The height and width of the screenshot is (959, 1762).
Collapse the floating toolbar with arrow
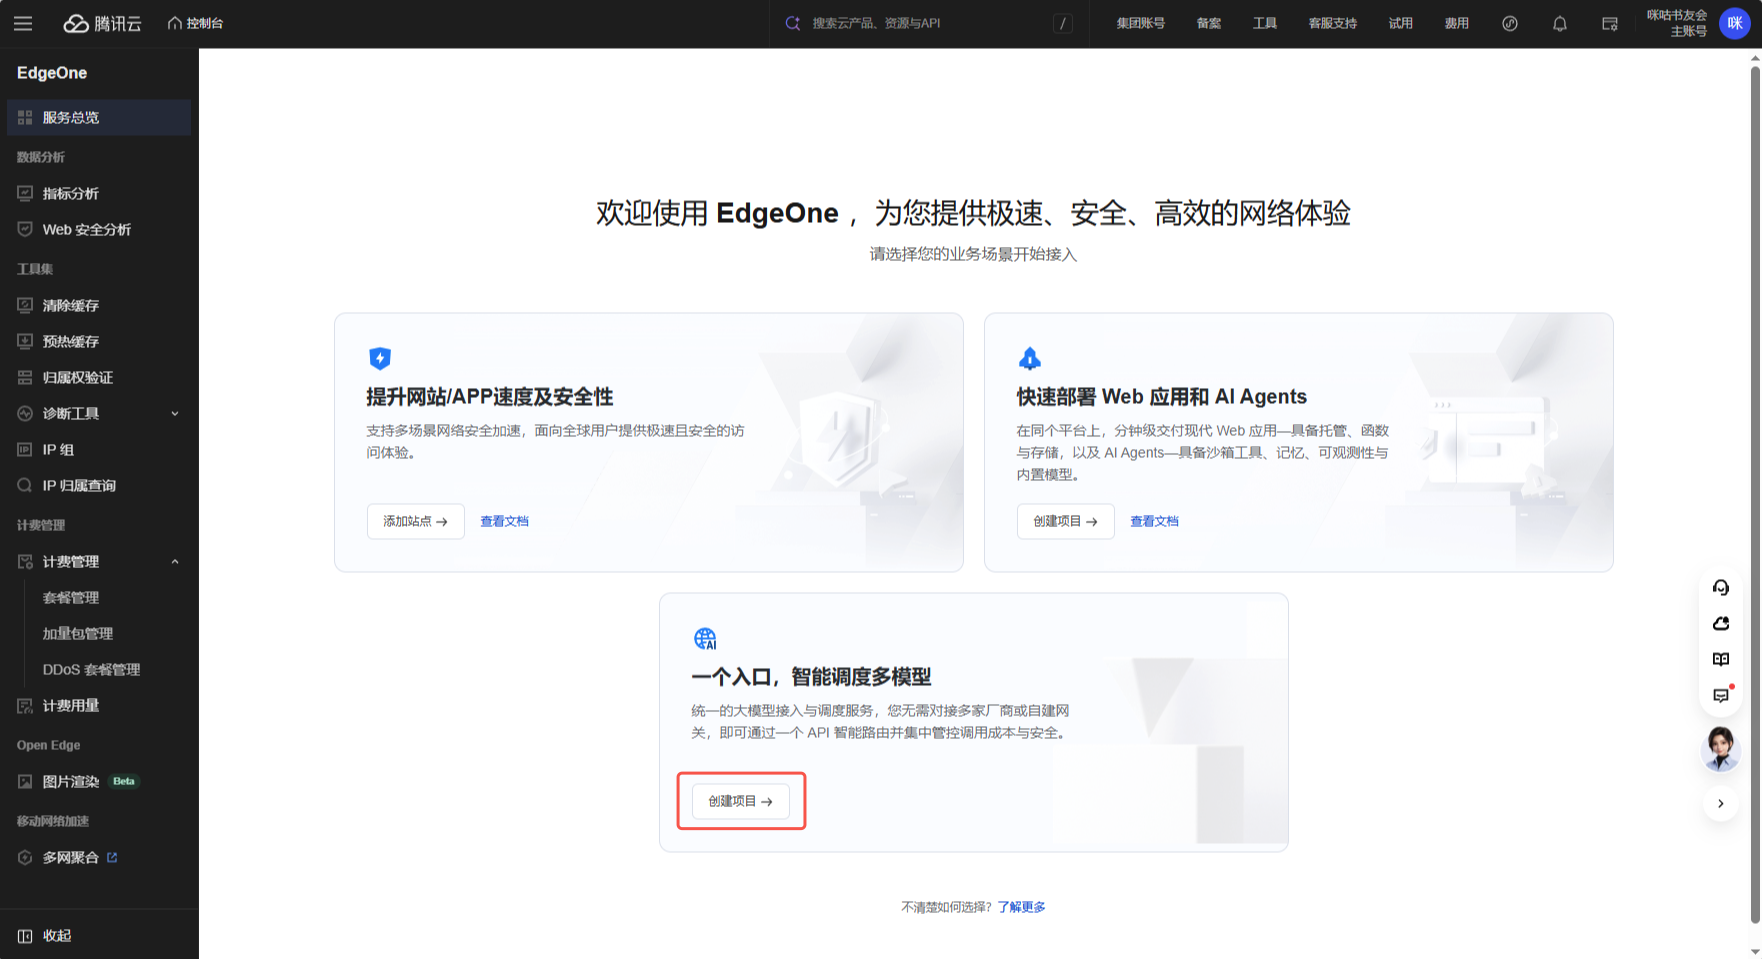(1721, 803)
